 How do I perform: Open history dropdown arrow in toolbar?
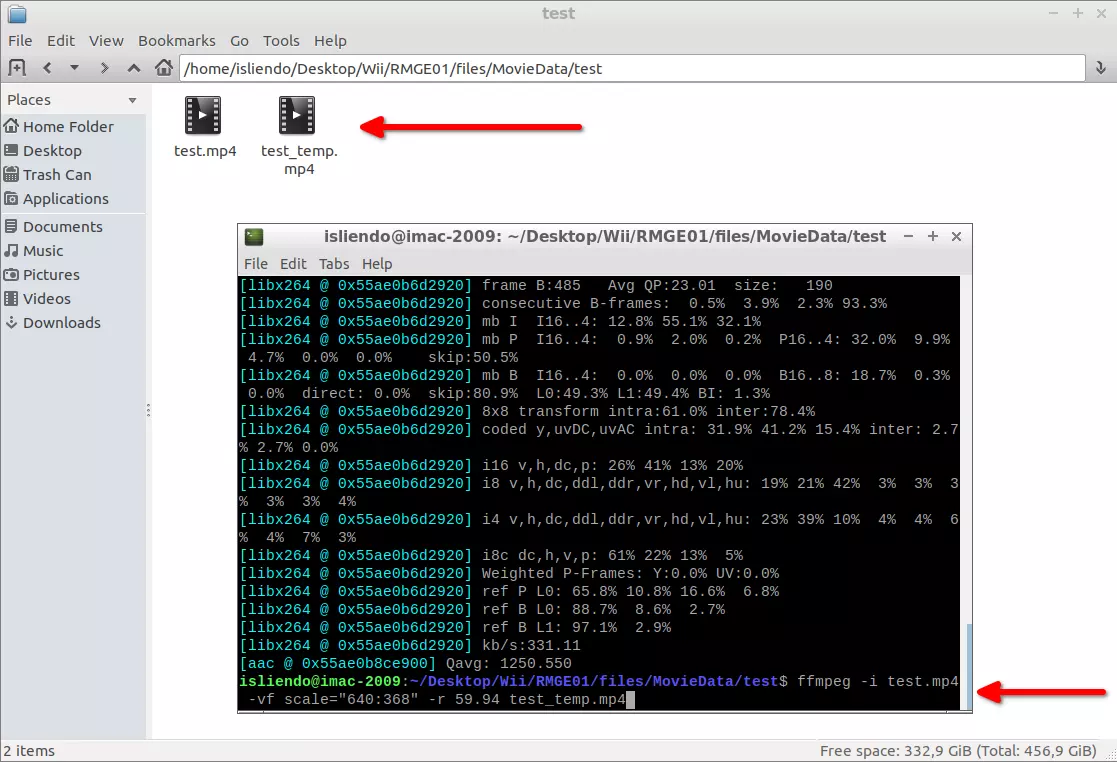coord(74,68)
